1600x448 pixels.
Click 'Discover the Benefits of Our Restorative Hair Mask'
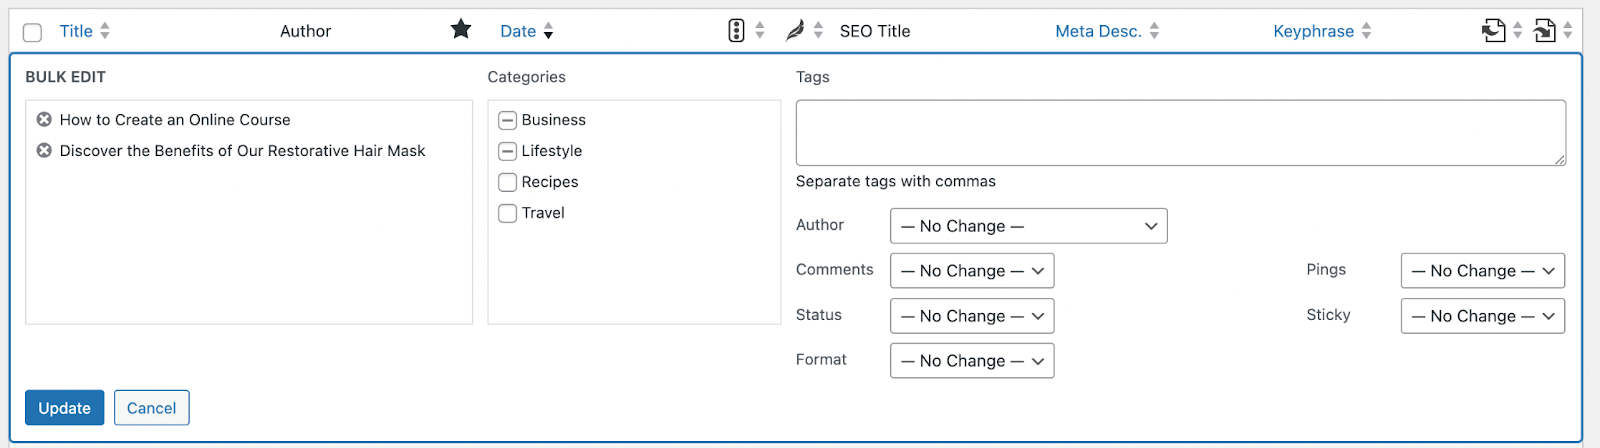(x=242, y=151)
